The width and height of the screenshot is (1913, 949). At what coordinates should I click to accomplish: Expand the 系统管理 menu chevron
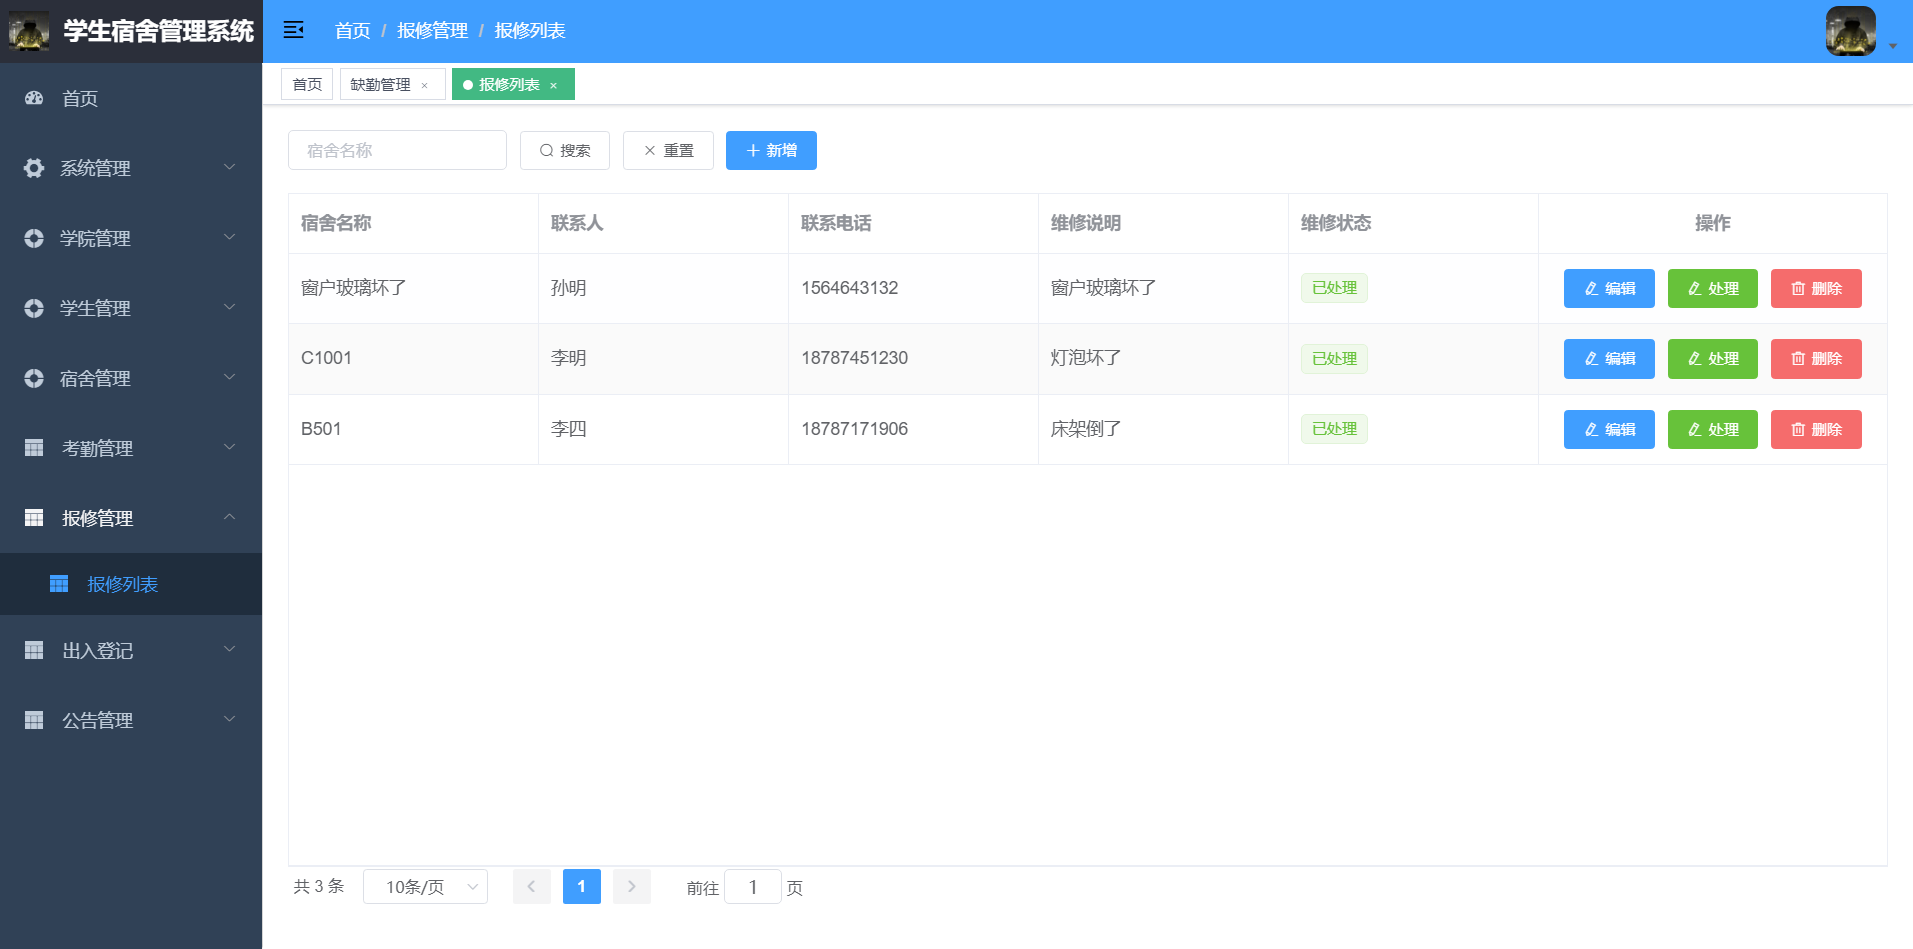point(229,167)
